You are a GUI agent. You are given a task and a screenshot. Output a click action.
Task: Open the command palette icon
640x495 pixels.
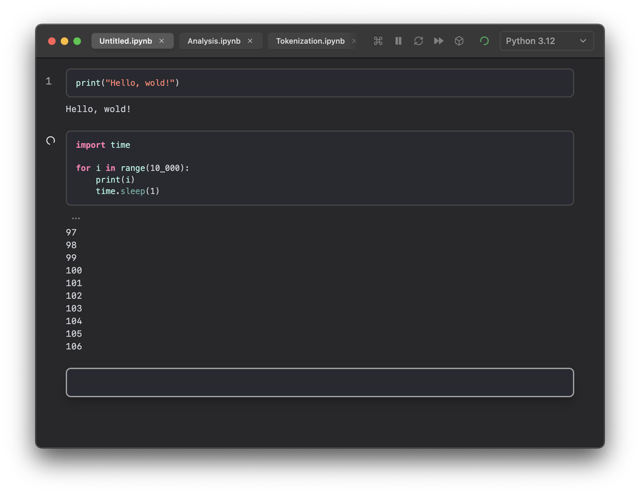click(x=378, y=41)
